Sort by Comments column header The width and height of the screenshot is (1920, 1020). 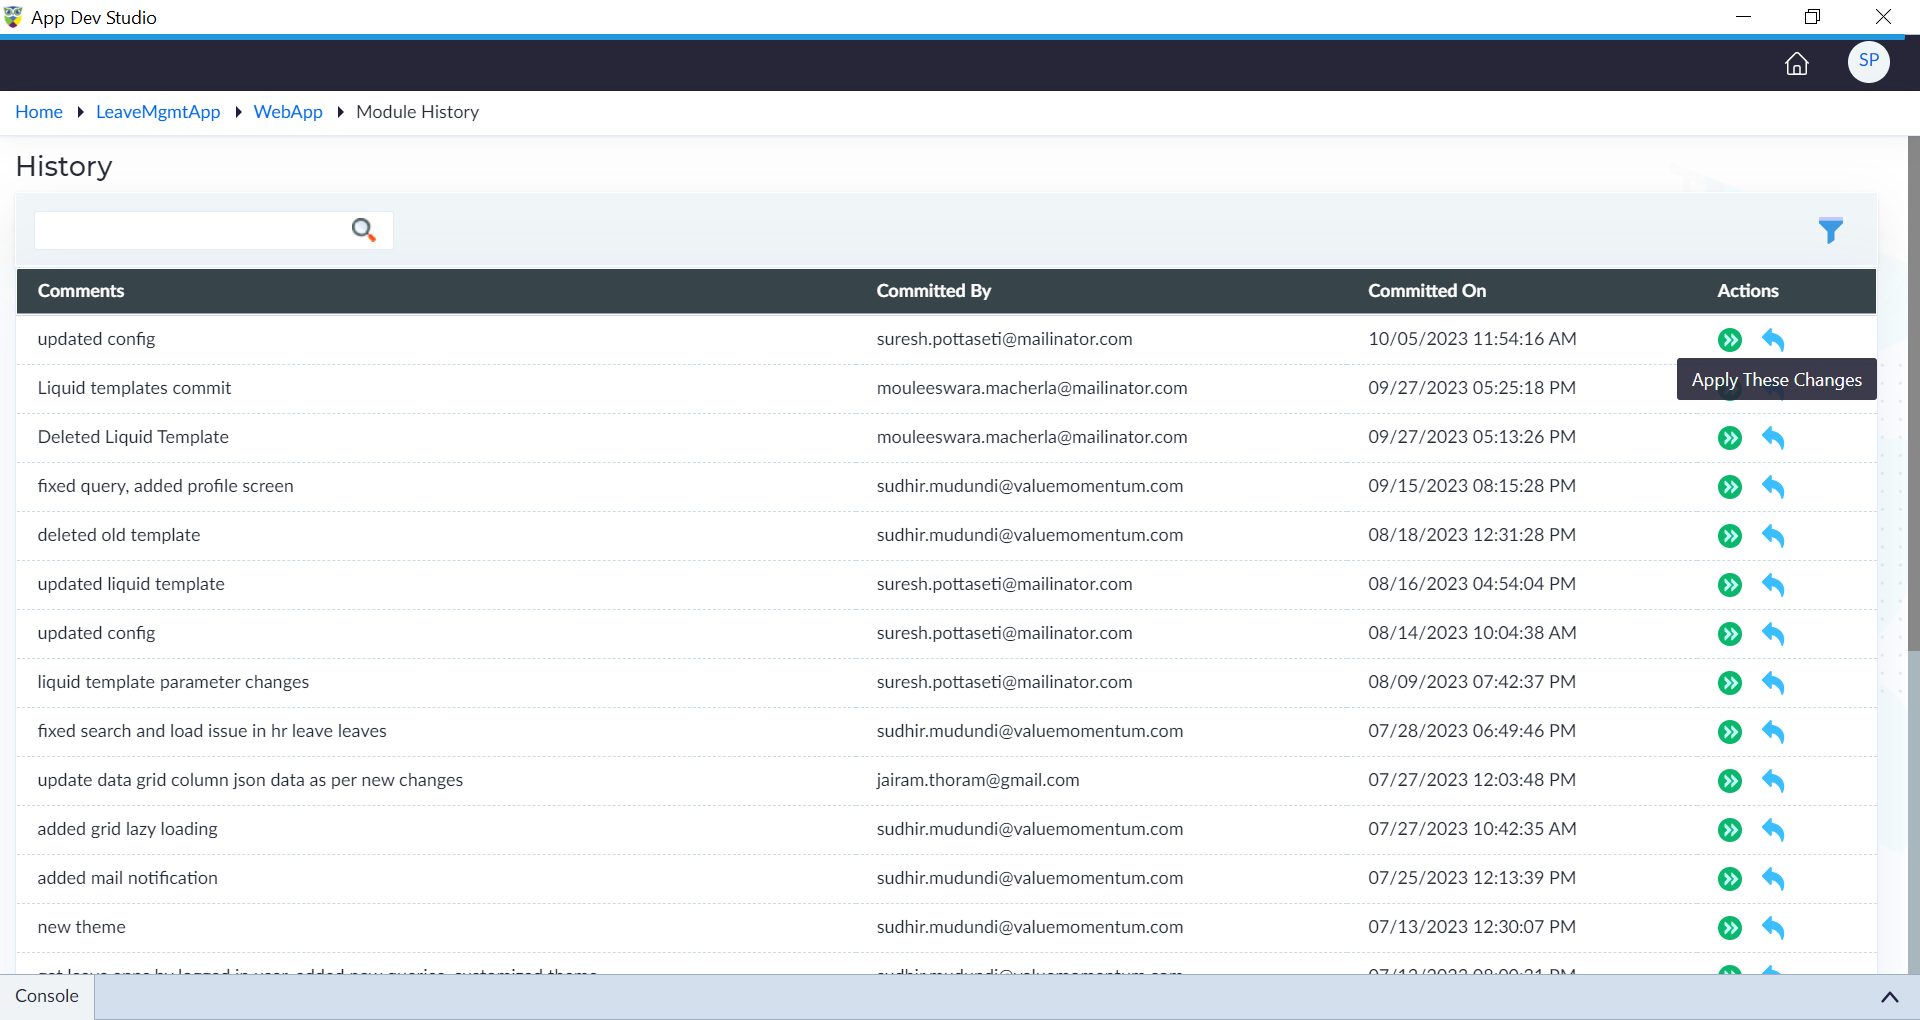click(81, 291)
